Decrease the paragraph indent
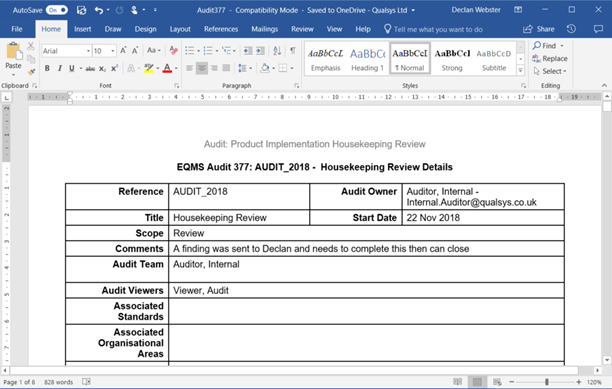This screenshot has width=612, height=389. point(248,50)
